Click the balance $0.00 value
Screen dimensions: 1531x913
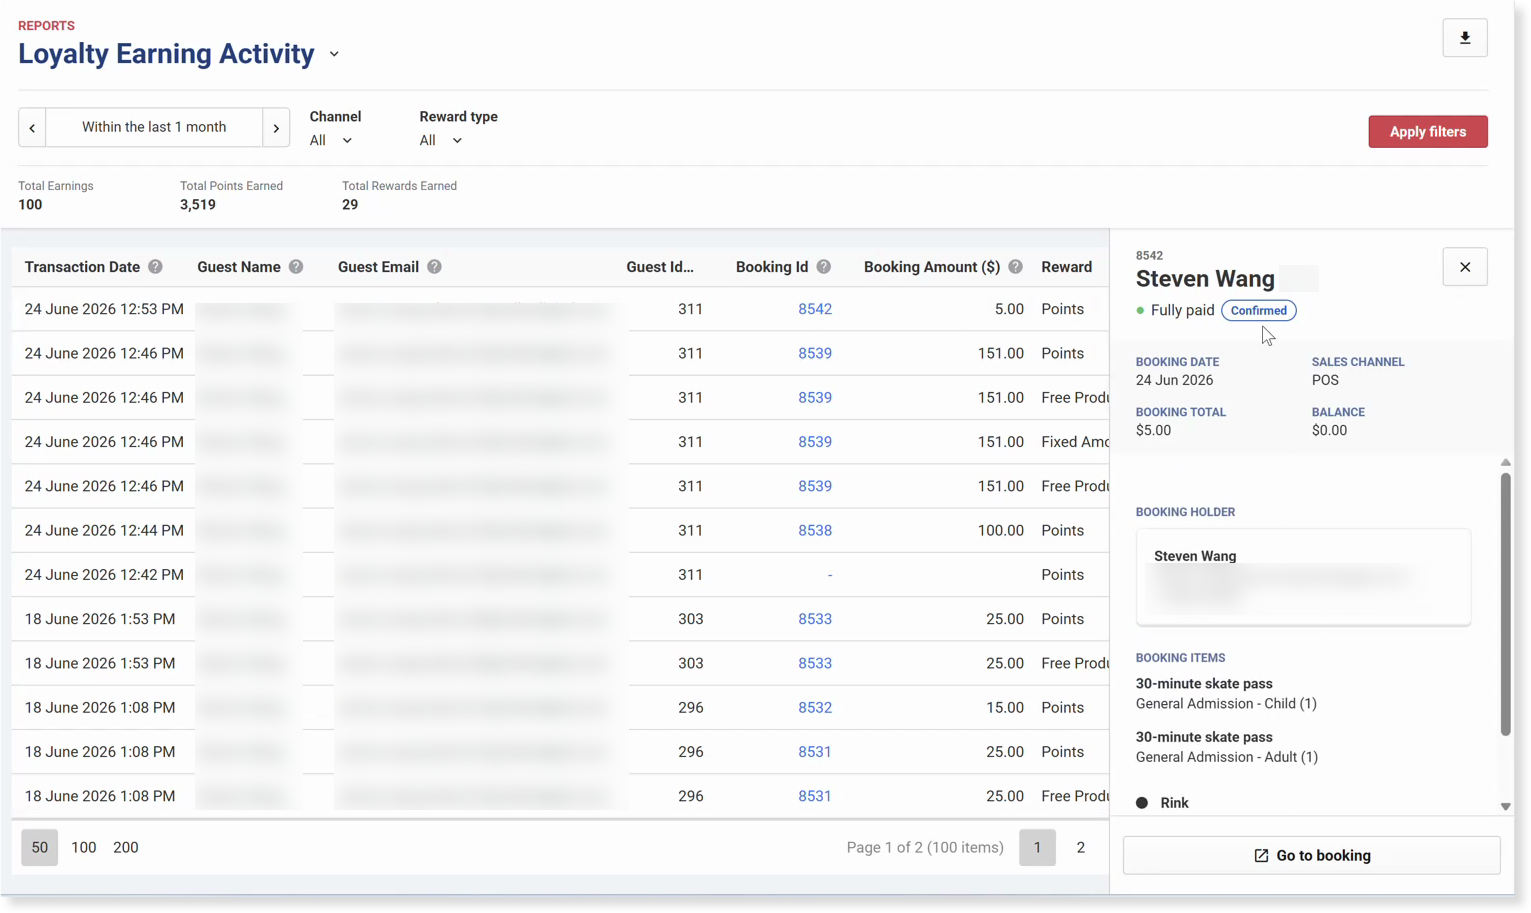1329,430
